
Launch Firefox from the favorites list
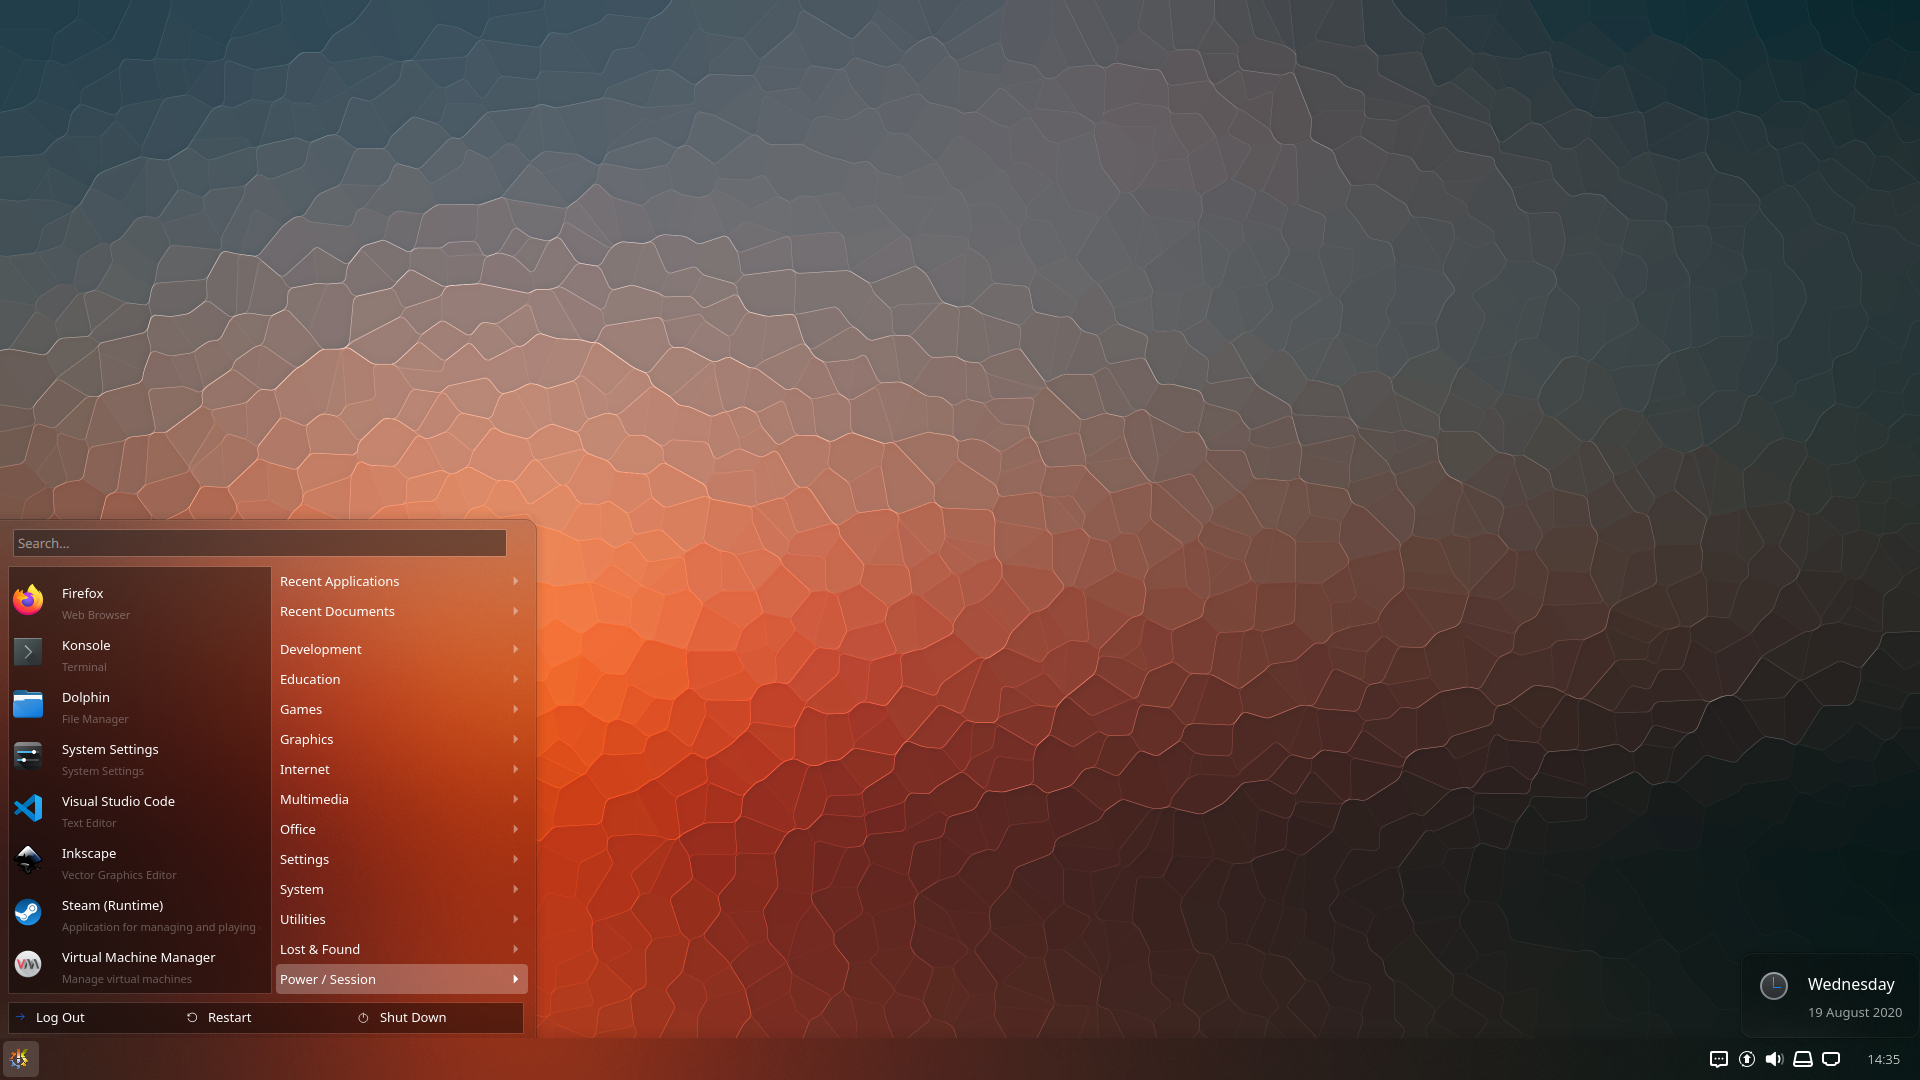pos(28,600)
